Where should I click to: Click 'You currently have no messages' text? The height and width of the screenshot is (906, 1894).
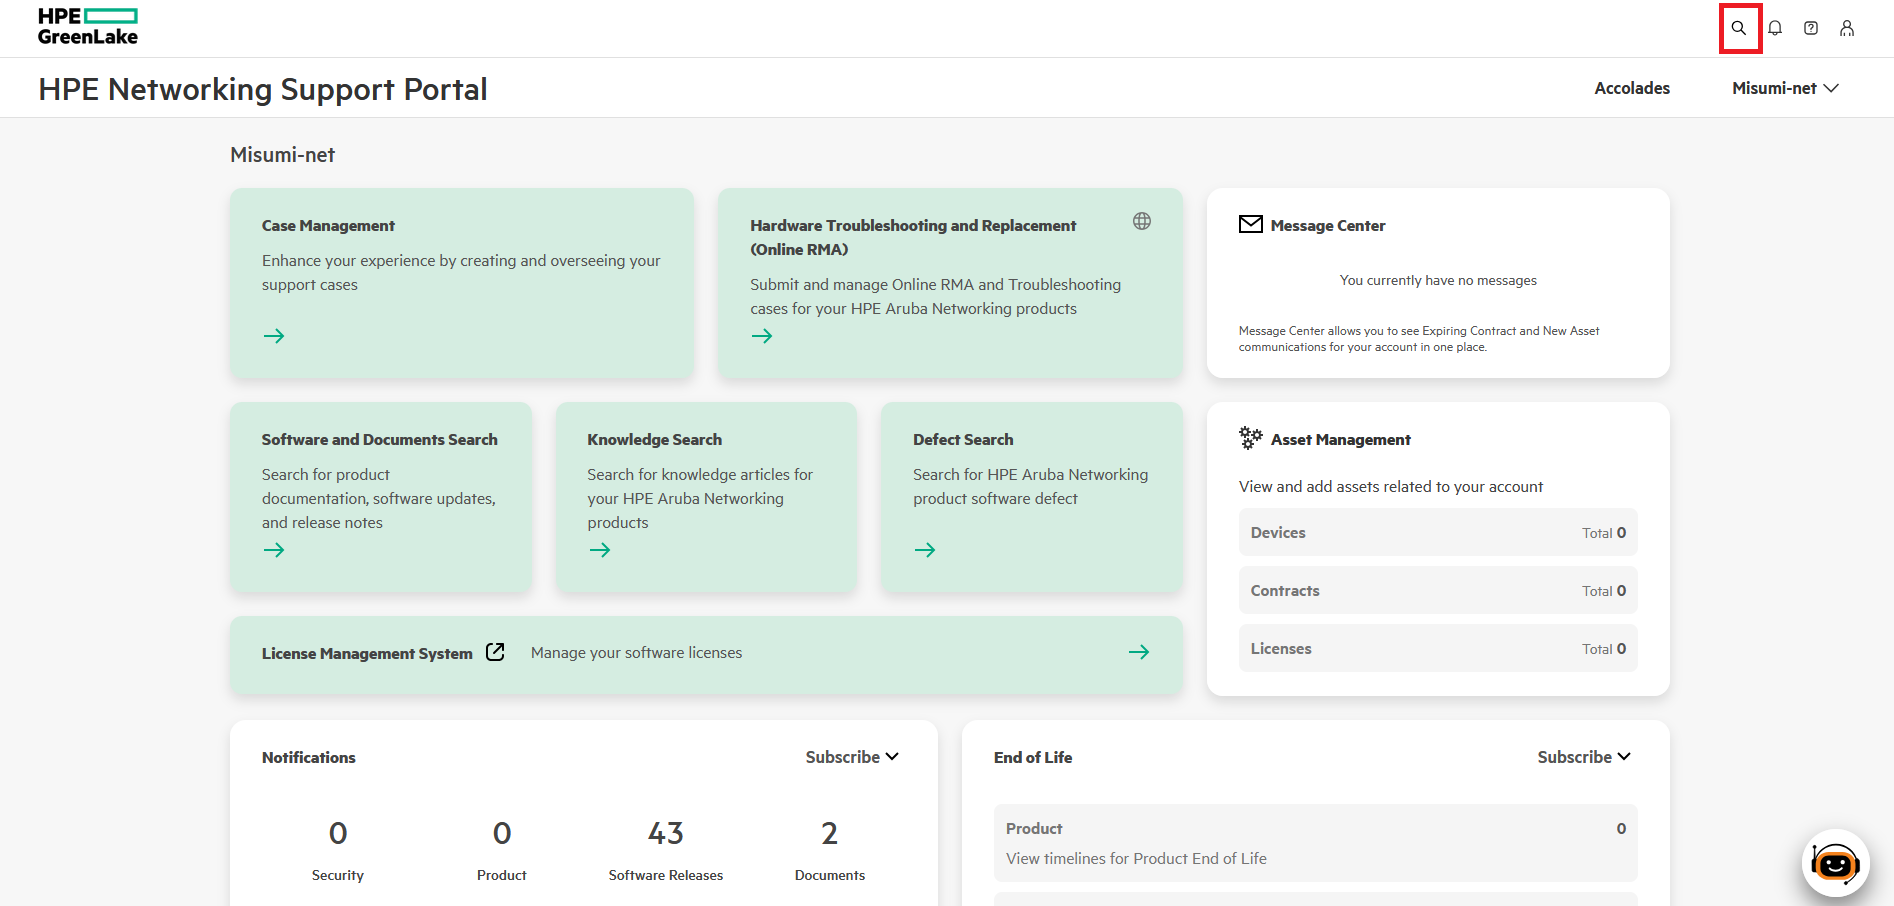1438,280
